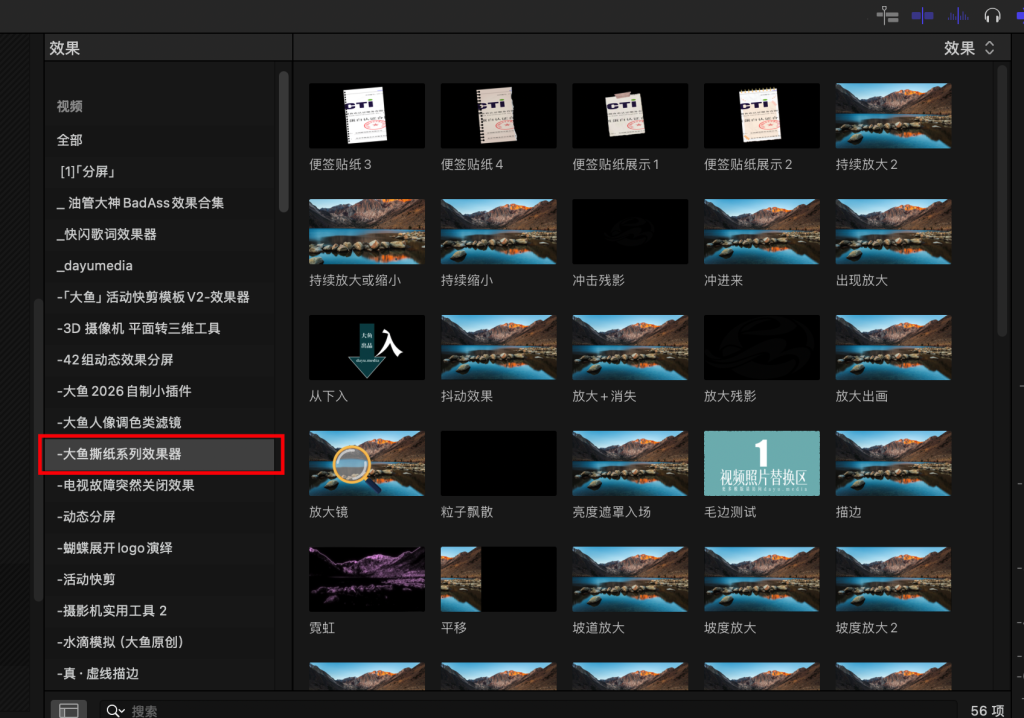Select the 毛边测试 effect thumbnail
1024x718 pixels.
pyautogui.click(x=761, y=463)
